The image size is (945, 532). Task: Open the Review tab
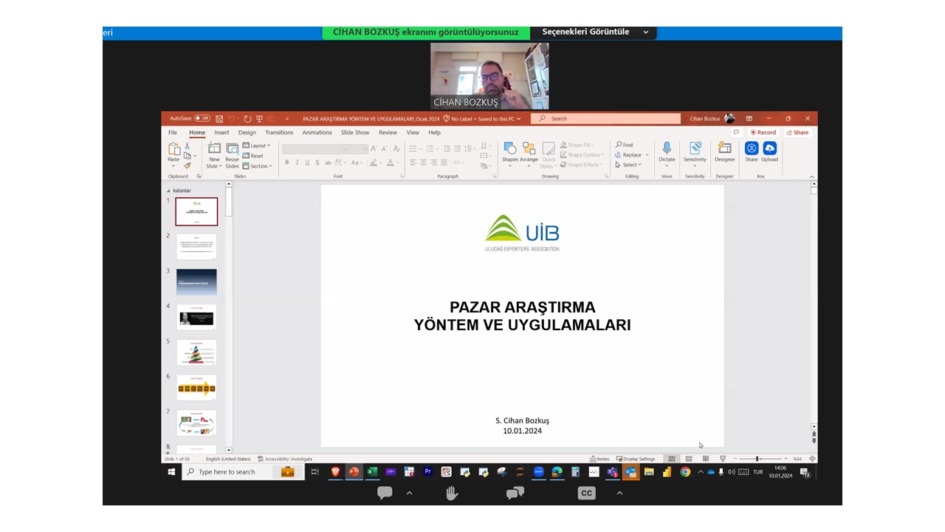point(388,133)
